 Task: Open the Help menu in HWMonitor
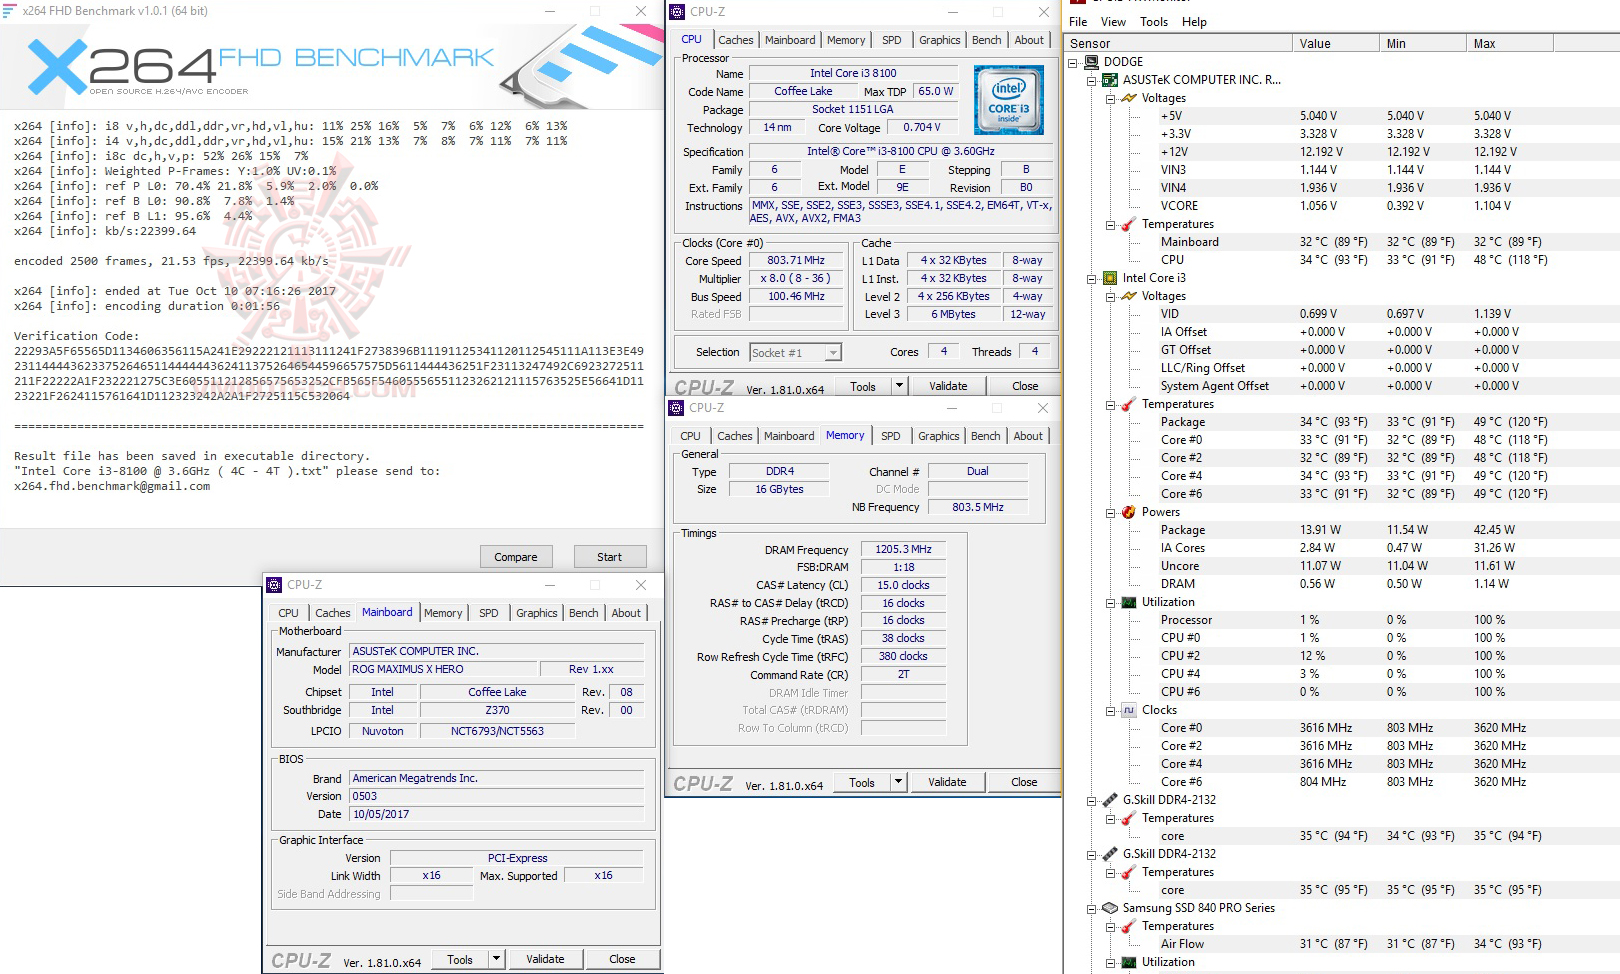[x=1194, y=22]
